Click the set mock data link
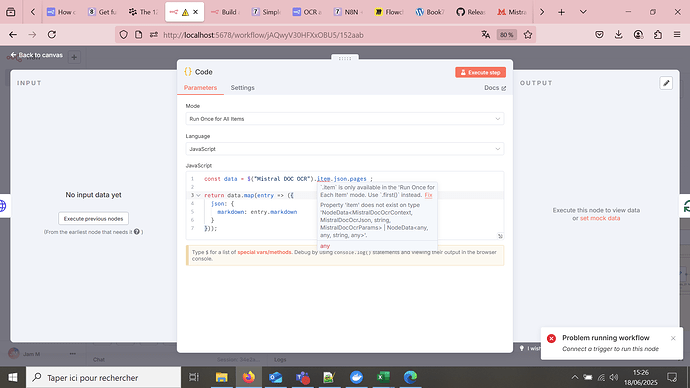Screen dimensions: 690x388 [x=600, y=218]
